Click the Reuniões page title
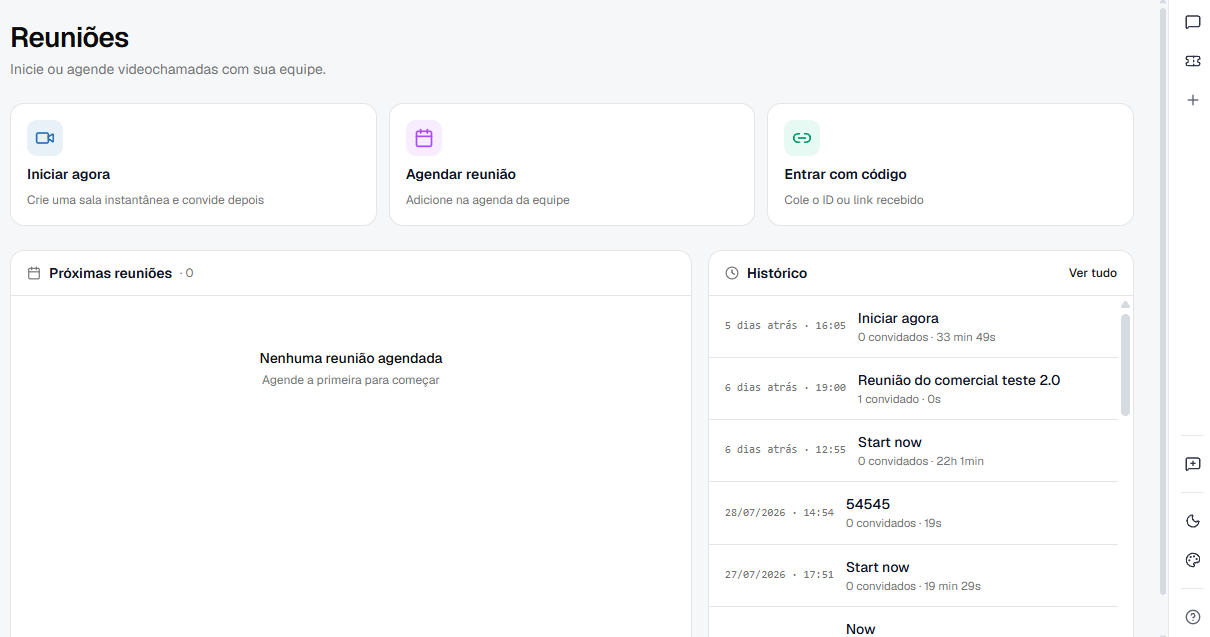 tap(70, 38)
